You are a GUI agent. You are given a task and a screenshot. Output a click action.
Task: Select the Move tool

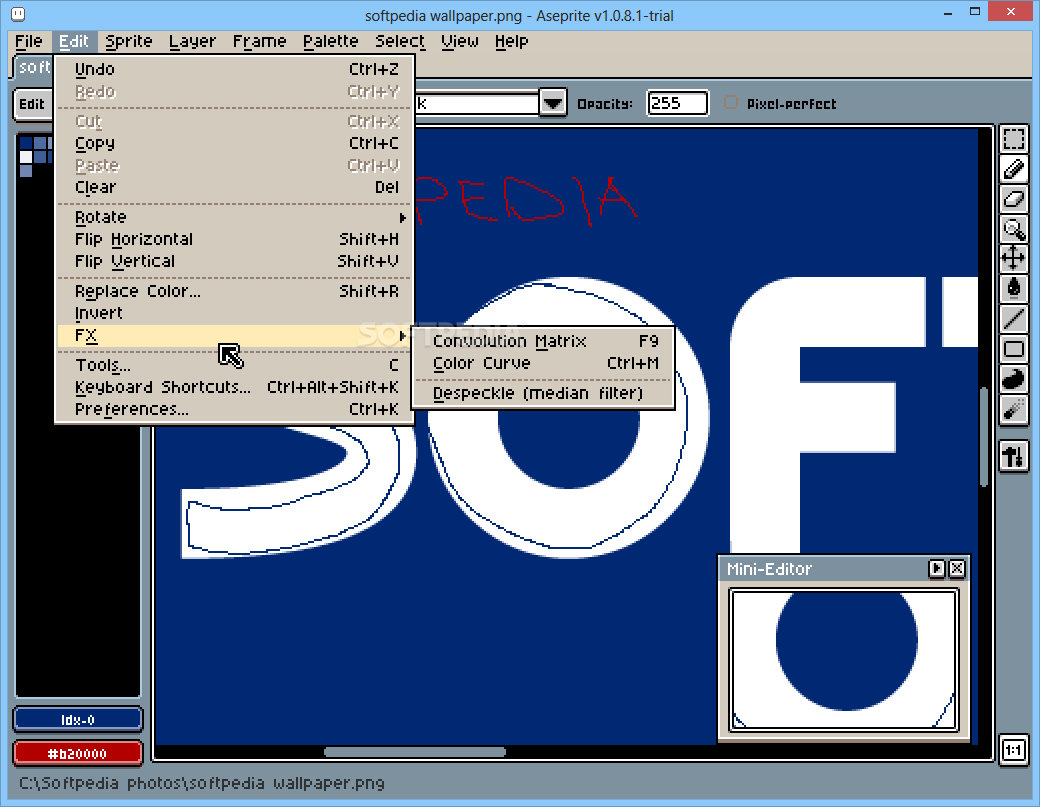tap(1013, 257)
